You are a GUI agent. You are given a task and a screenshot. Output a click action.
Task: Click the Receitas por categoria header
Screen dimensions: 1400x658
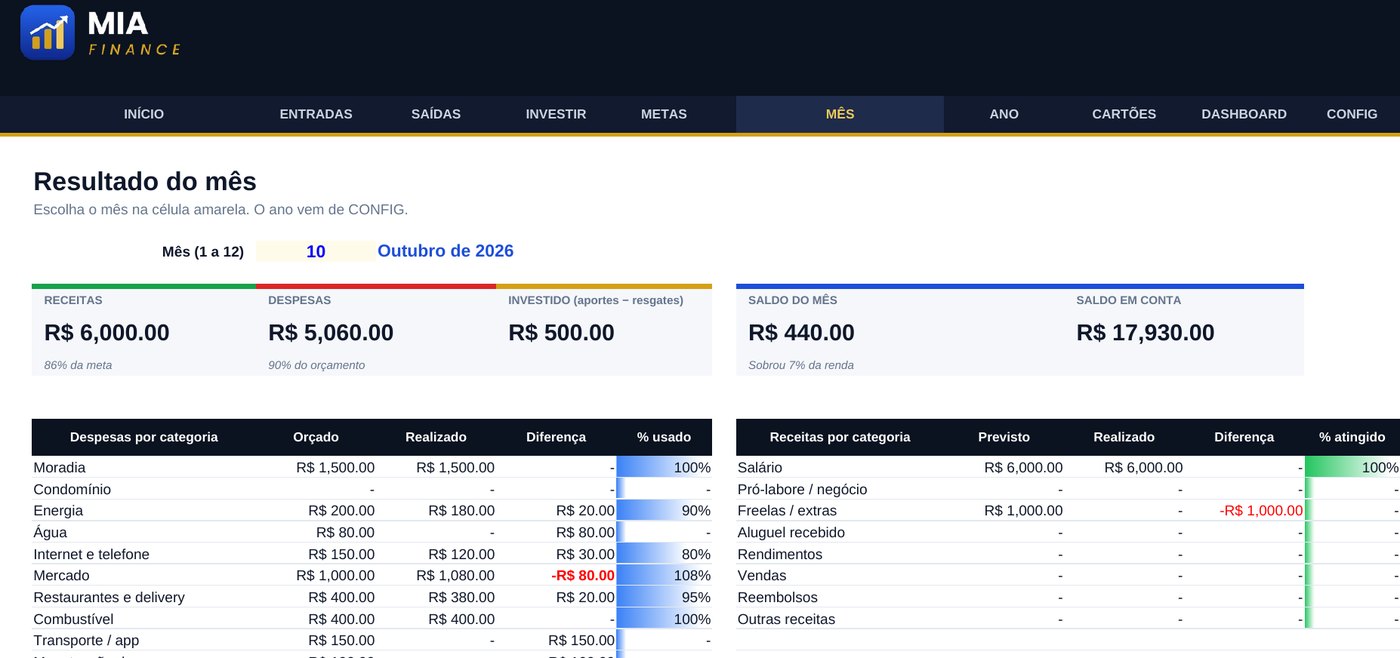pos(840,437)
